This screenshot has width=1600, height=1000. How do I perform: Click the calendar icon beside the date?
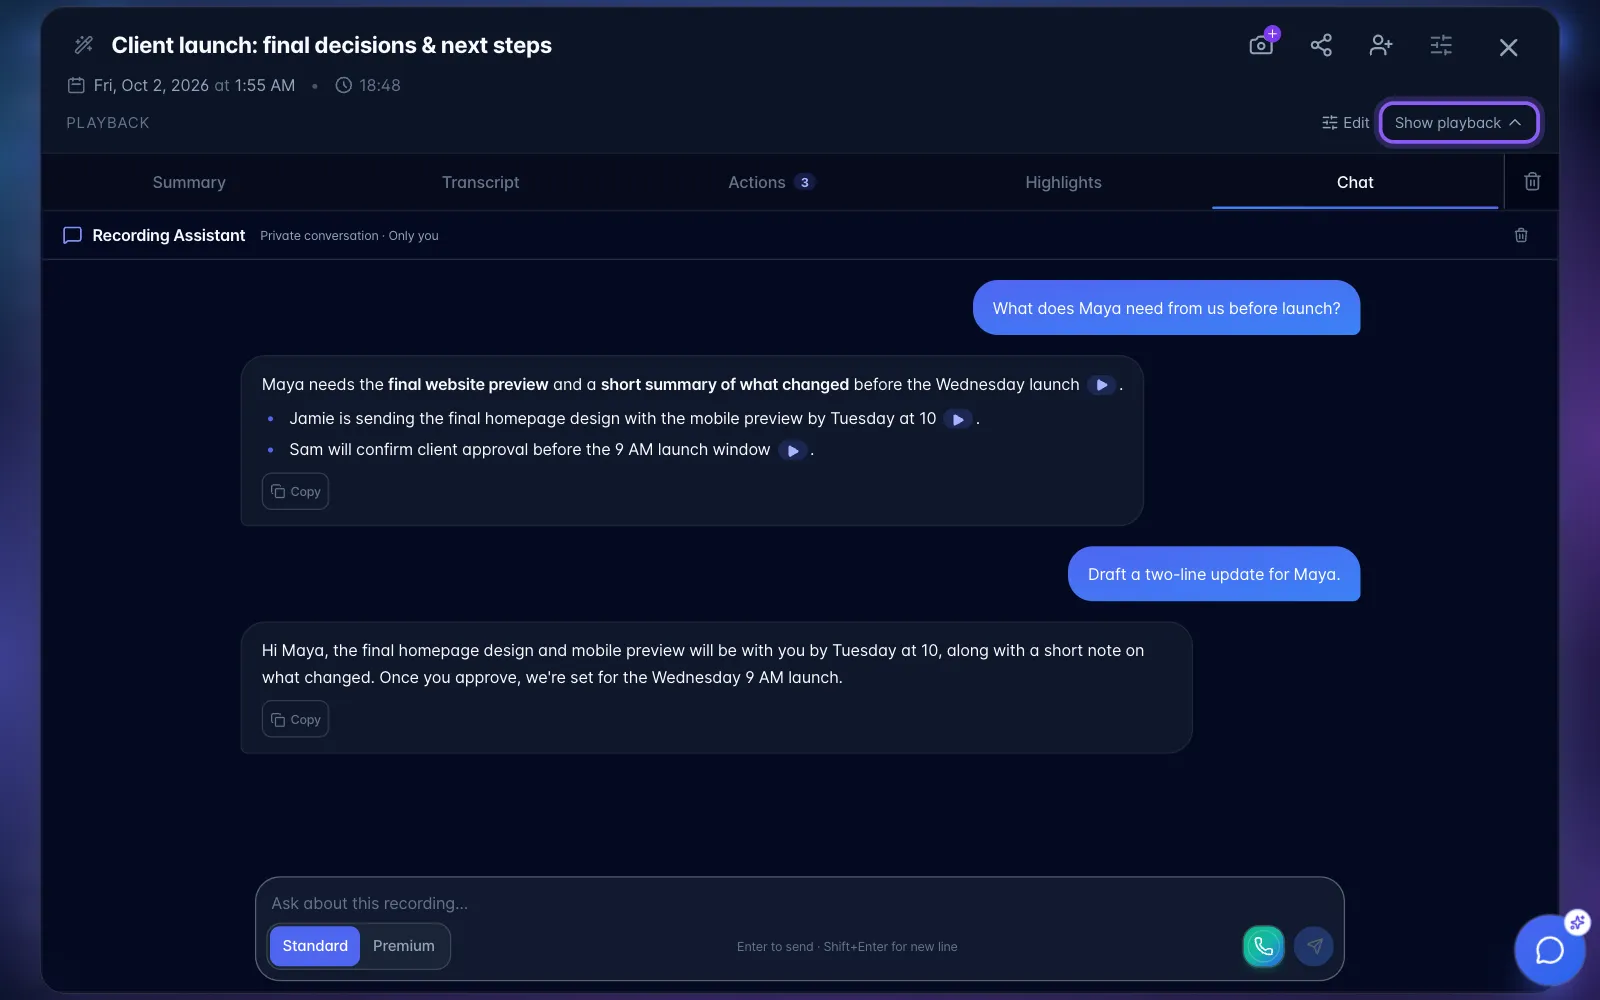pyautogui.click(x=76, y=85)
